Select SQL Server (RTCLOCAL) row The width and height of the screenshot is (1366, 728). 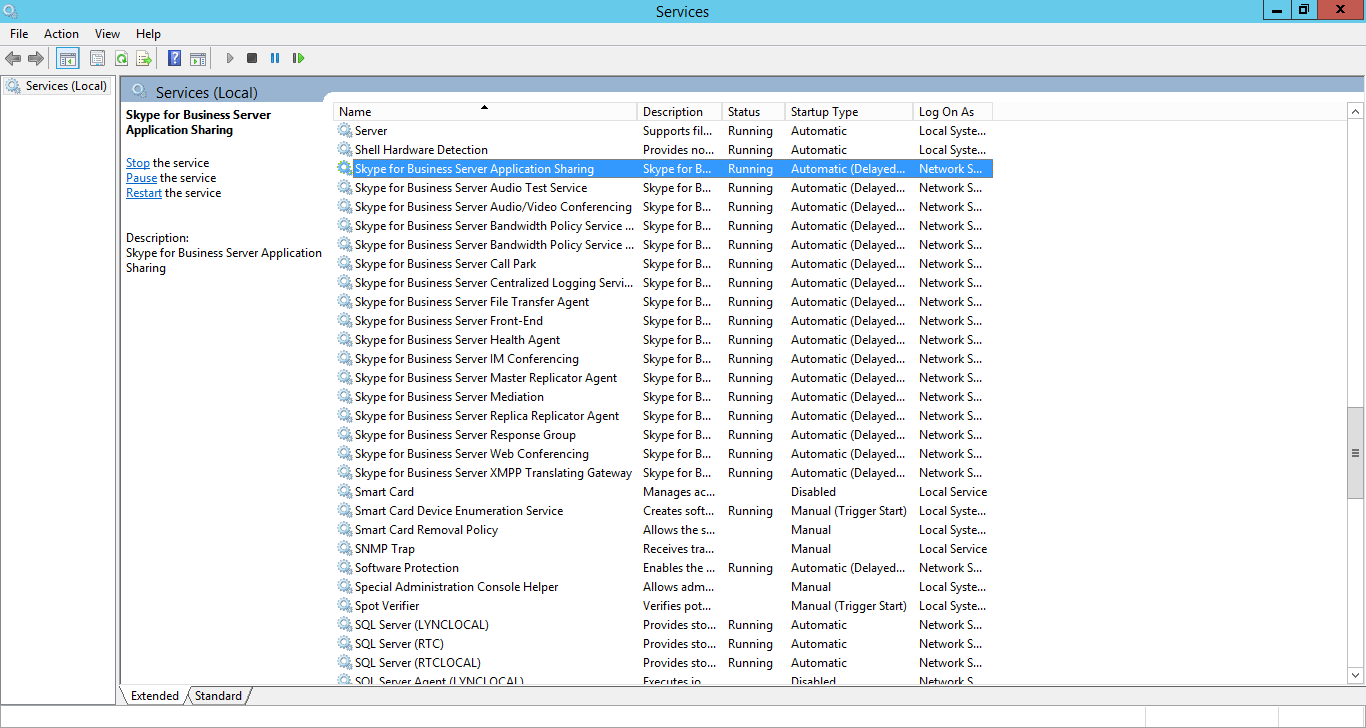[663, 663]
